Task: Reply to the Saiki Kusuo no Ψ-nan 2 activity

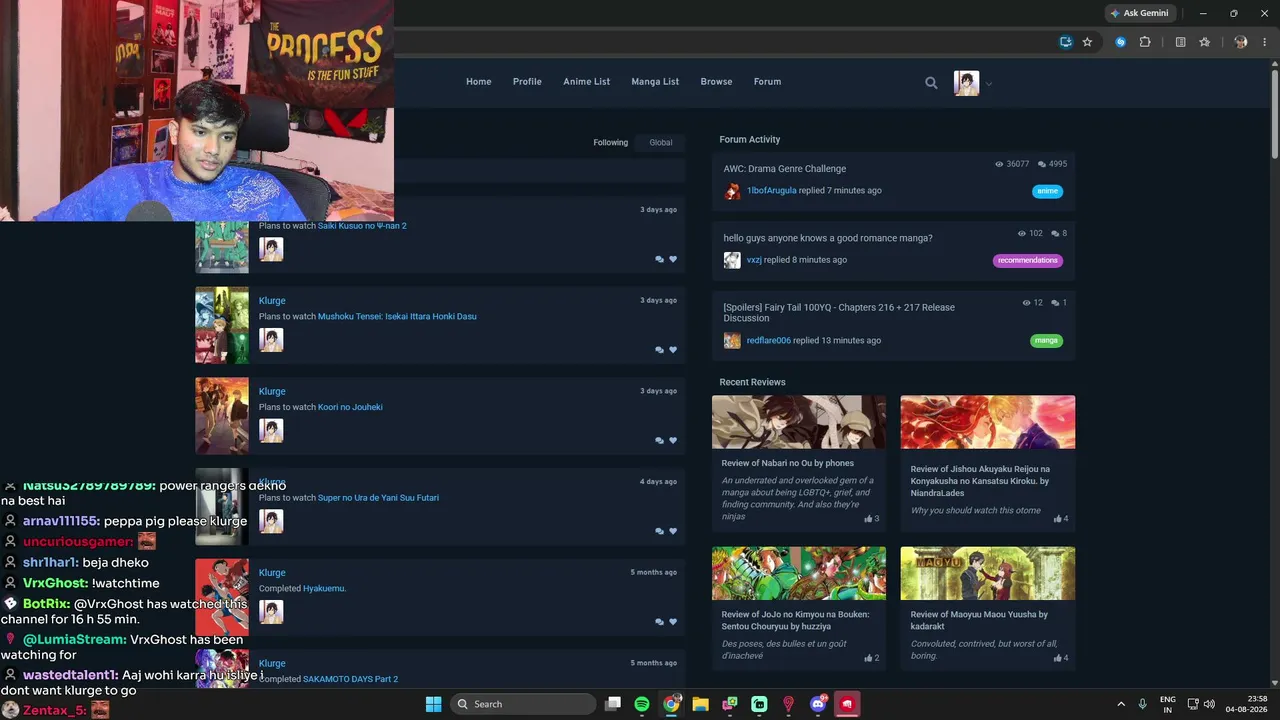Action: click(x=659, y=259)
